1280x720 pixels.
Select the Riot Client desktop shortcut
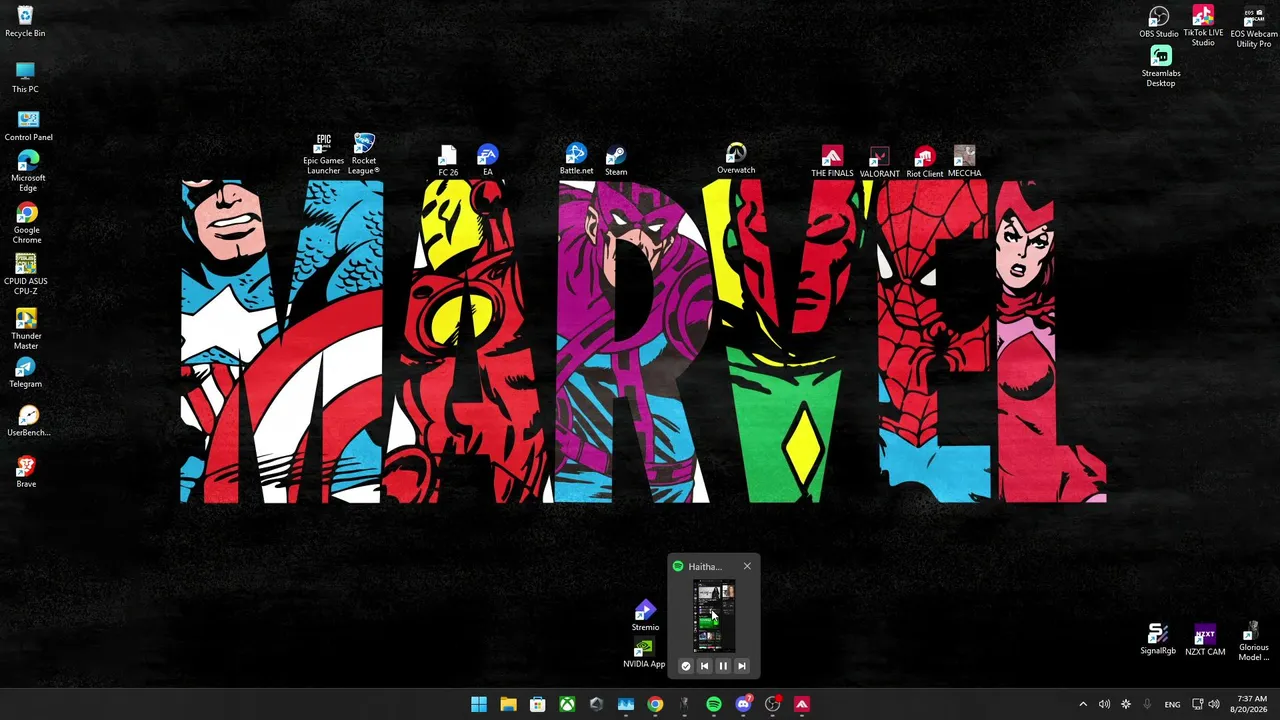[x=924, y=162]
